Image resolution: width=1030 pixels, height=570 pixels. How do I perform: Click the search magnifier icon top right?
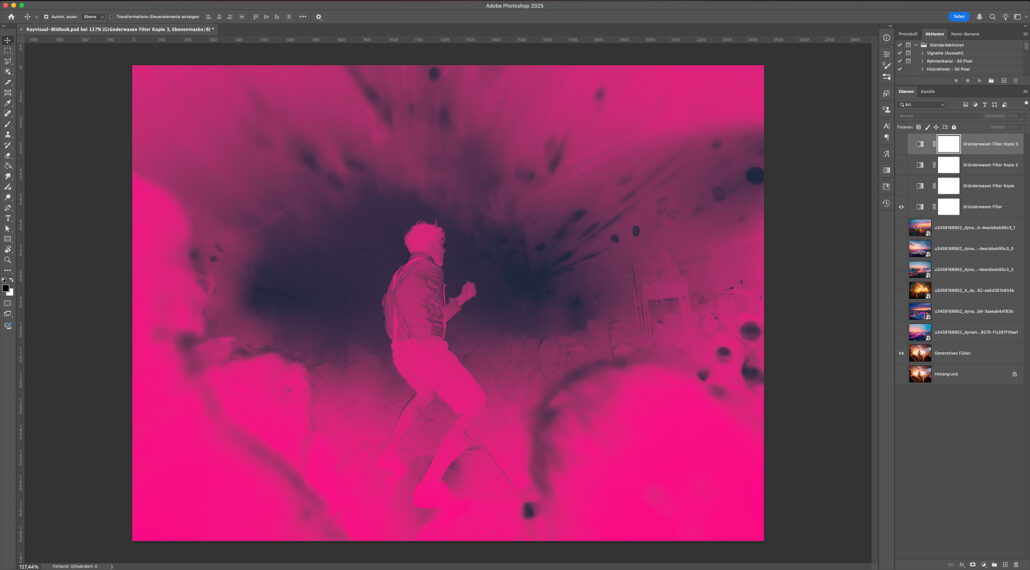tap(992, 17)
